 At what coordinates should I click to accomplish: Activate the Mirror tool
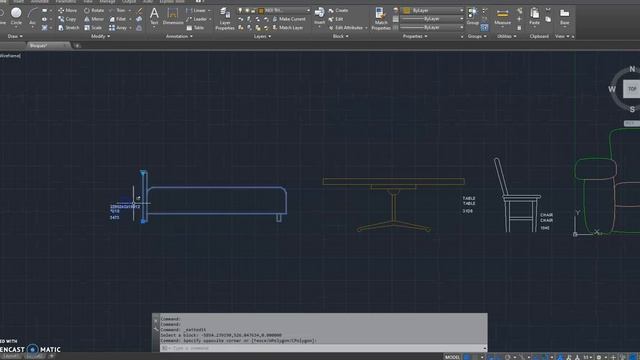tap(94, 19)
